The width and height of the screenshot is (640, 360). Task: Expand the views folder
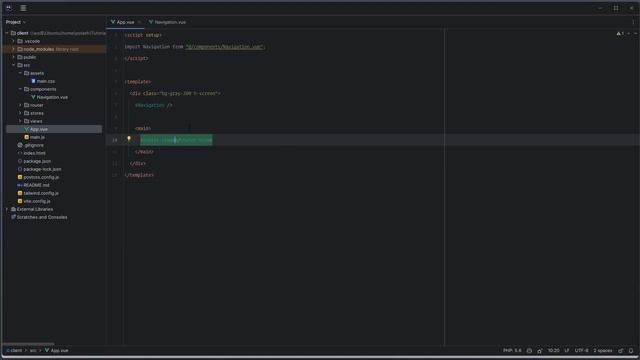pyautogui.click(x=20, y=121)
